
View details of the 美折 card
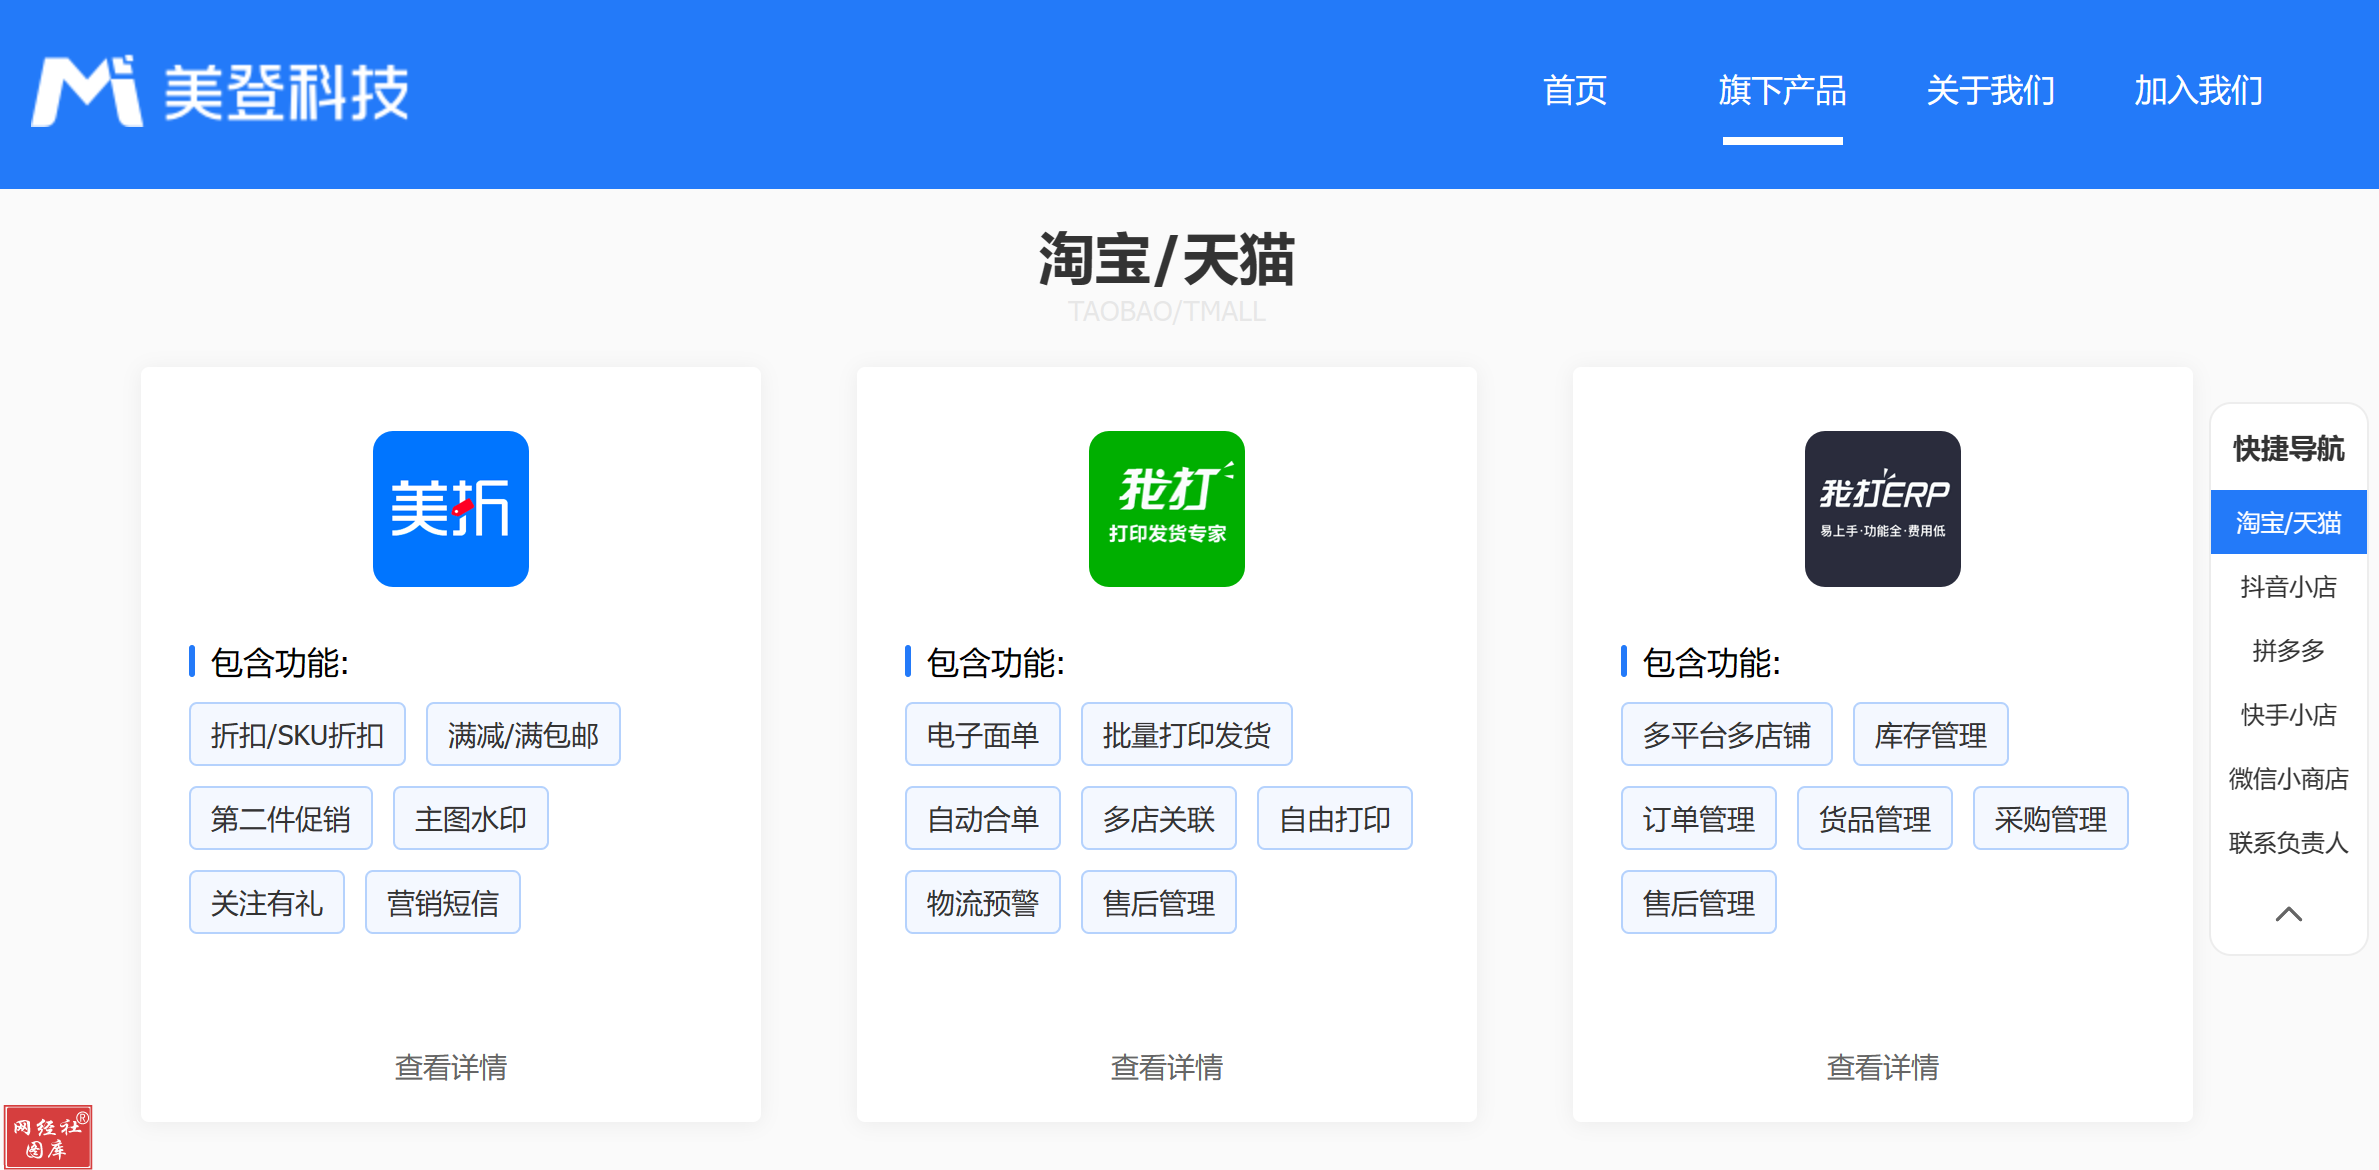[x=451, y=1067]
